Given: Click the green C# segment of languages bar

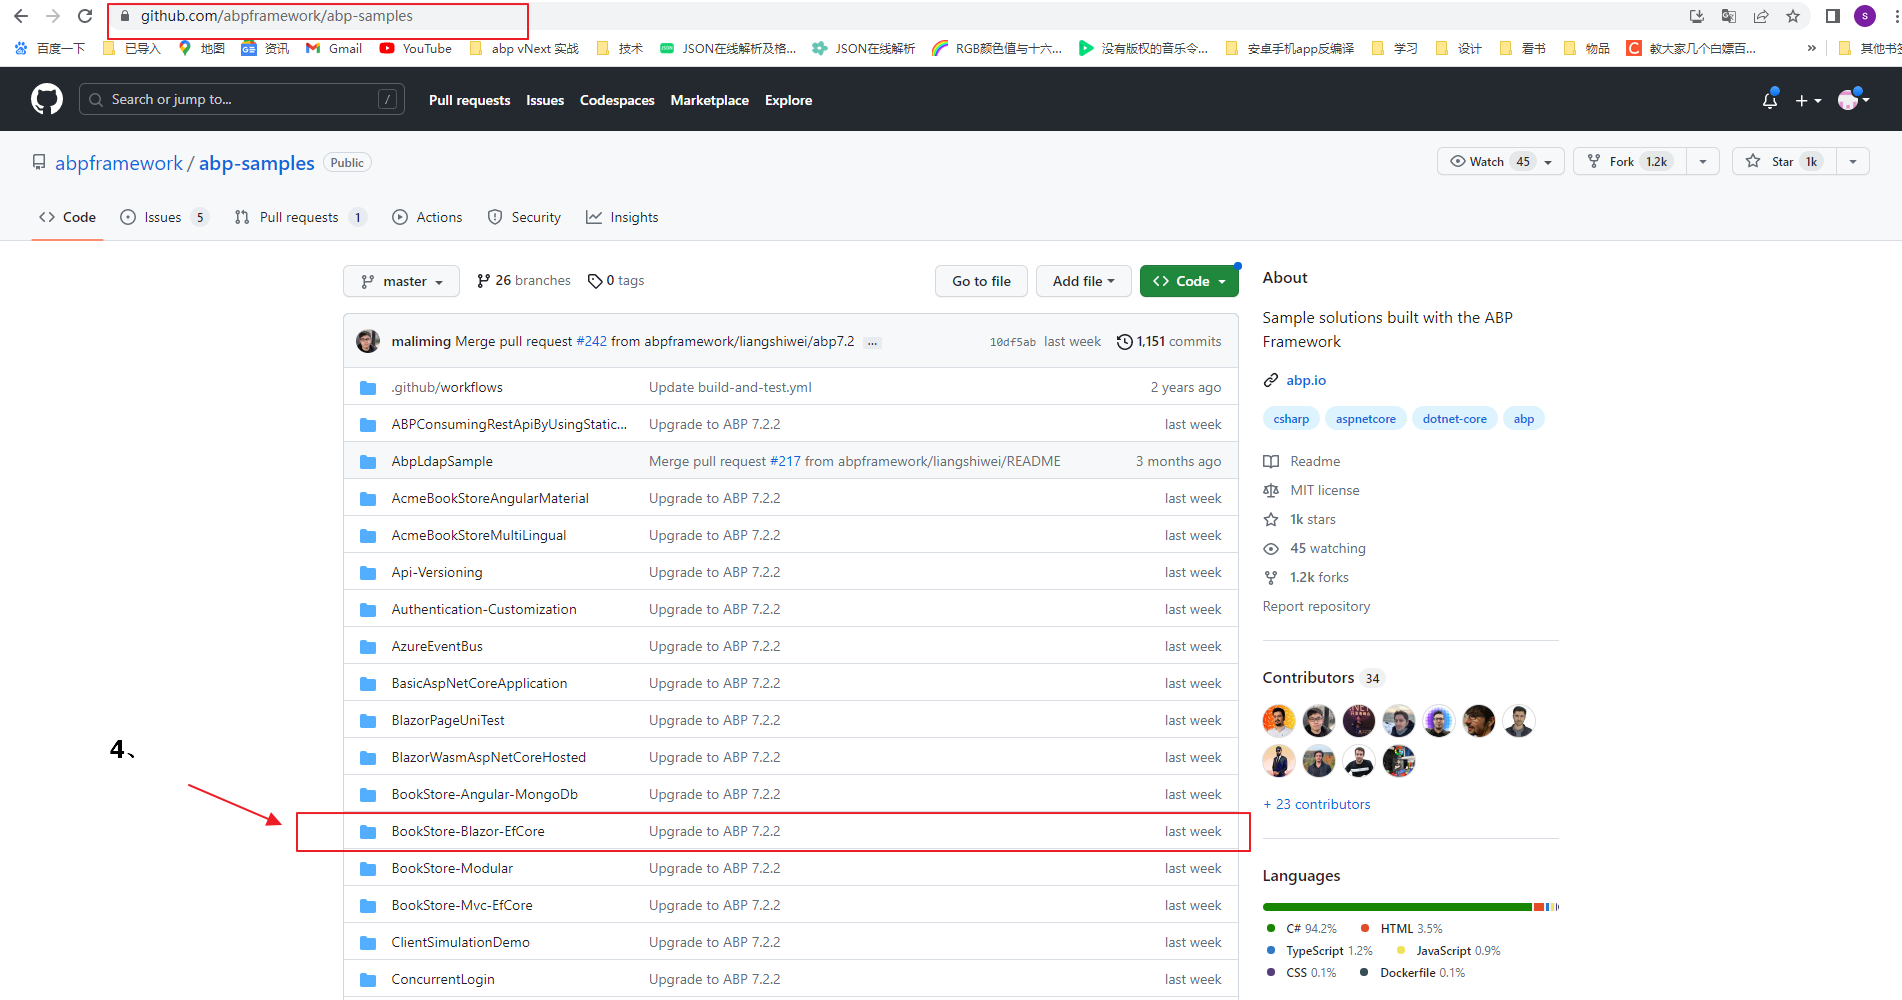Looking at the screenshot, I should 1397,907.
